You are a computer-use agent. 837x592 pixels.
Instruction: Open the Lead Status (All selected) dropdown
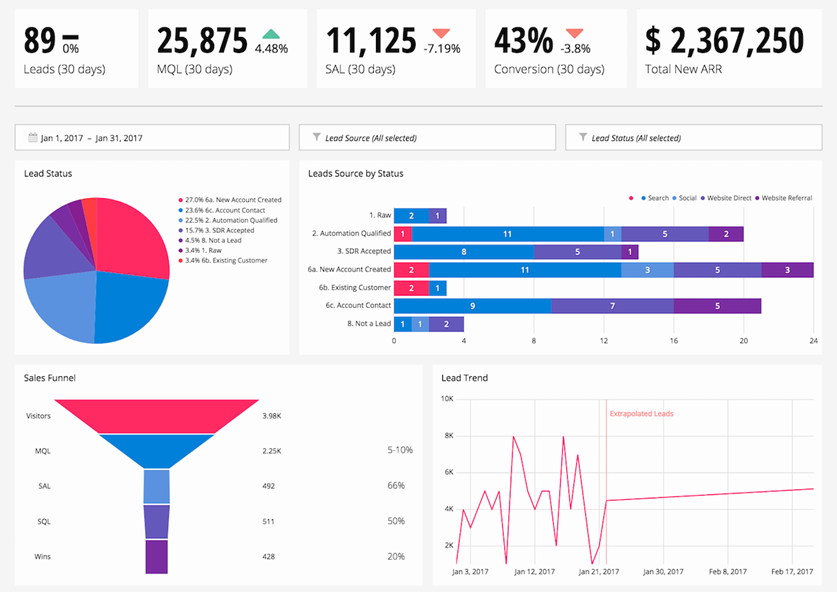(x=693, y=138)
